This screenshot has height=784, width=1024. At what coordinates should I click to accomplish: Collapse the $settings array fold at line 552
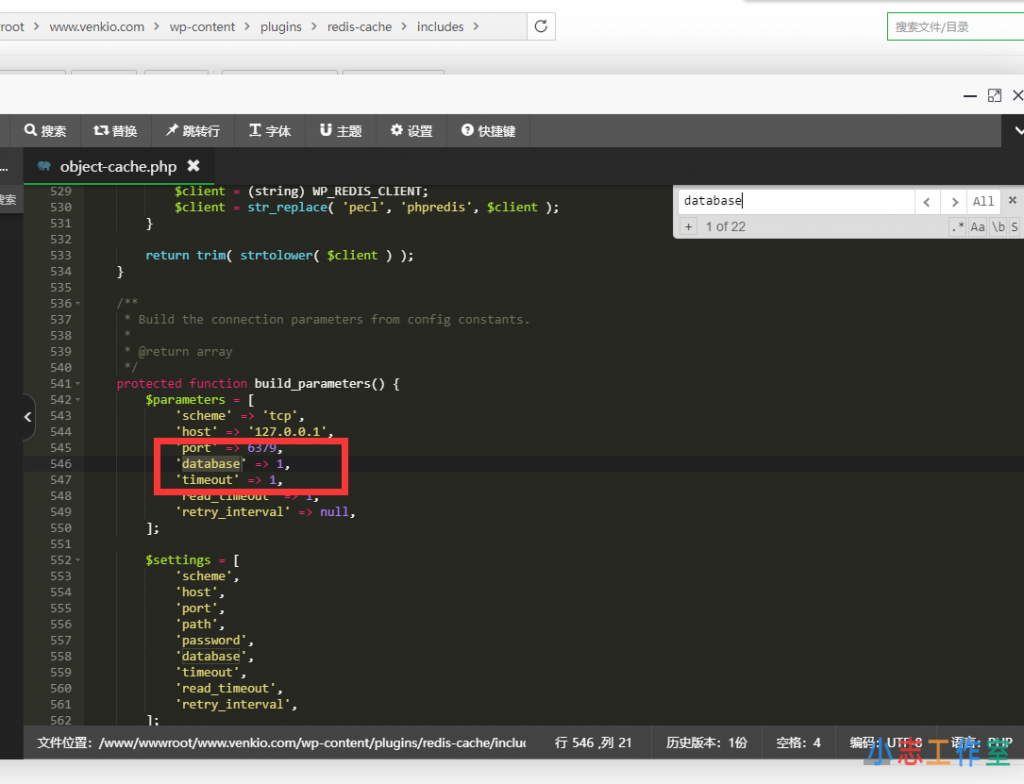[79, 560]
